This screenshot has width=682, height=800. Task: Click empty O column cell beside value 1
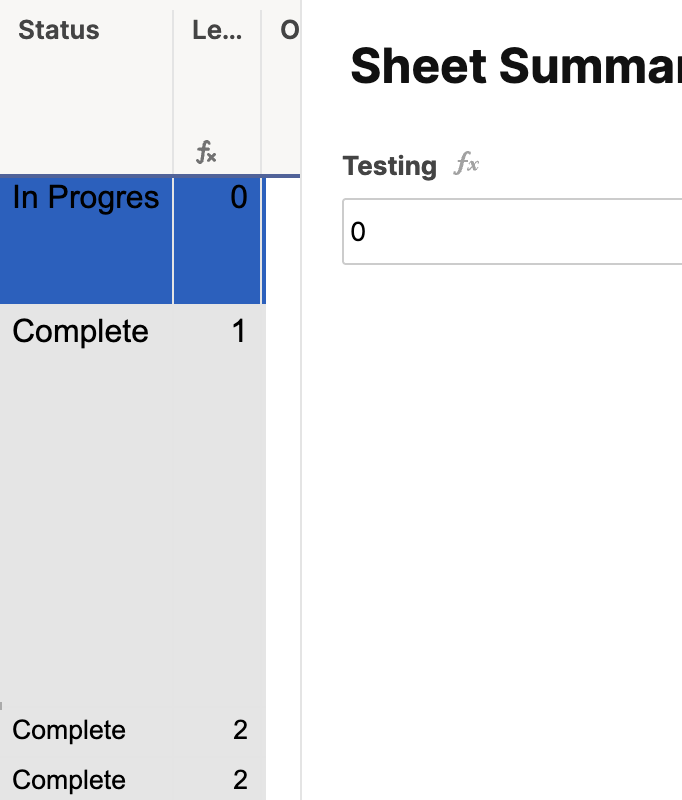click(x=283, y=504)
